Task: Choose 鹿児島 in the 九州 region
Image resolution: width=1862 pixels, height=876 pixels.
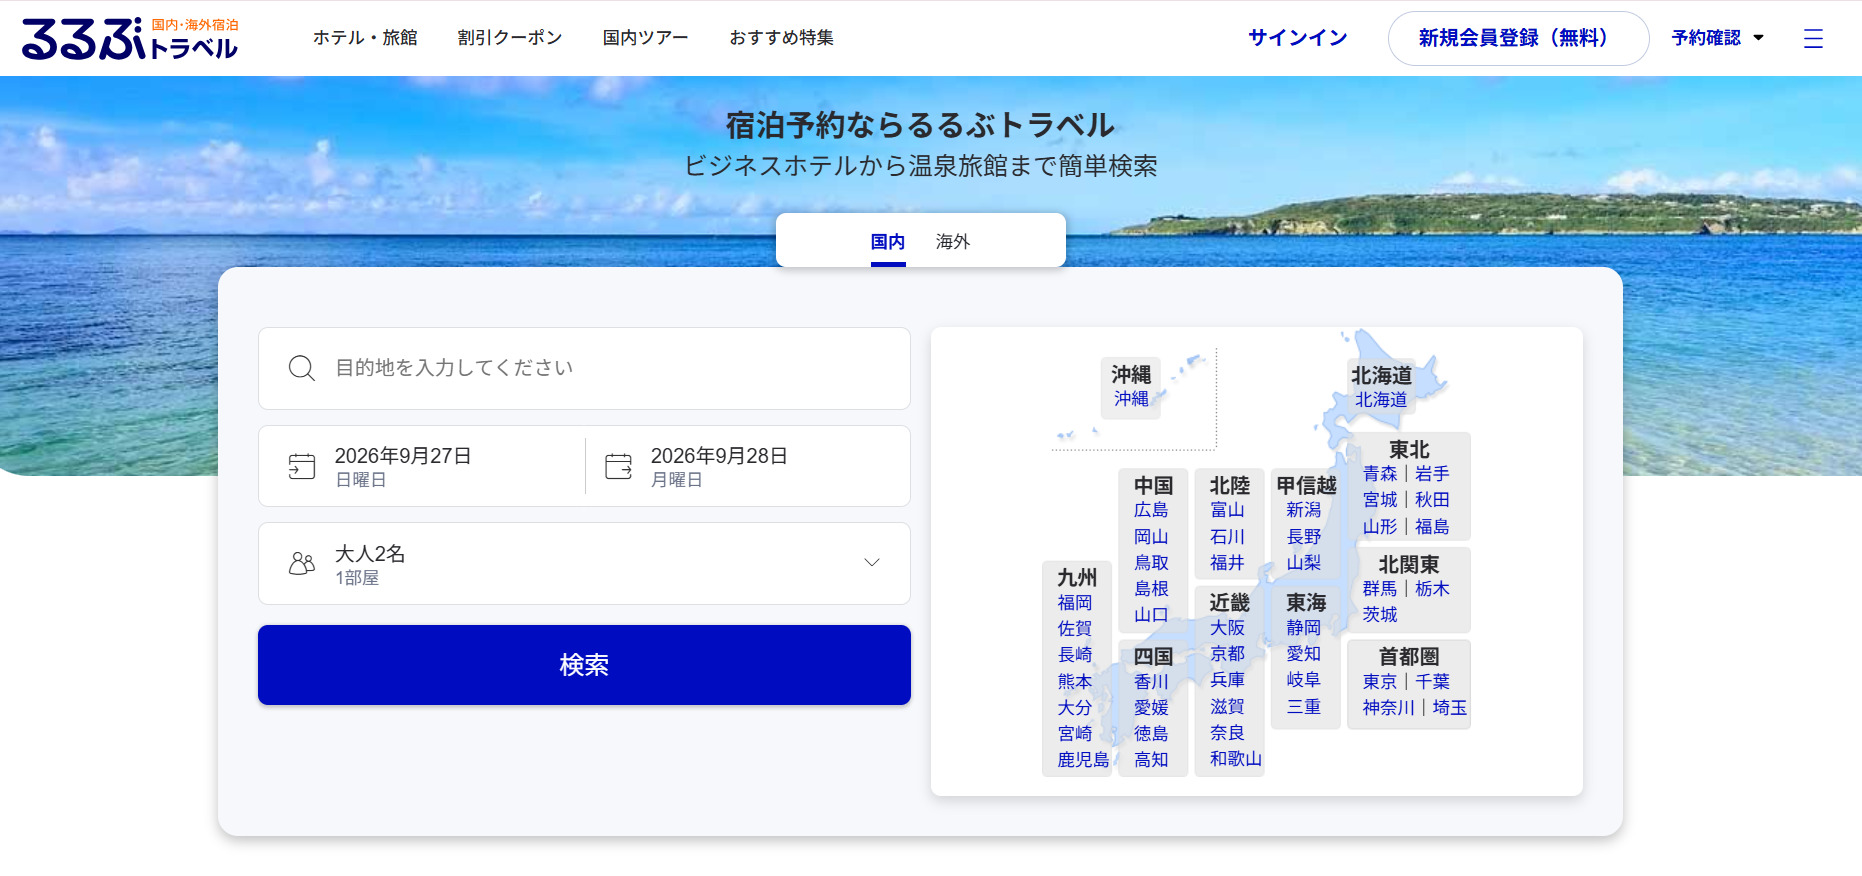Action: [x=1084, y=760]
